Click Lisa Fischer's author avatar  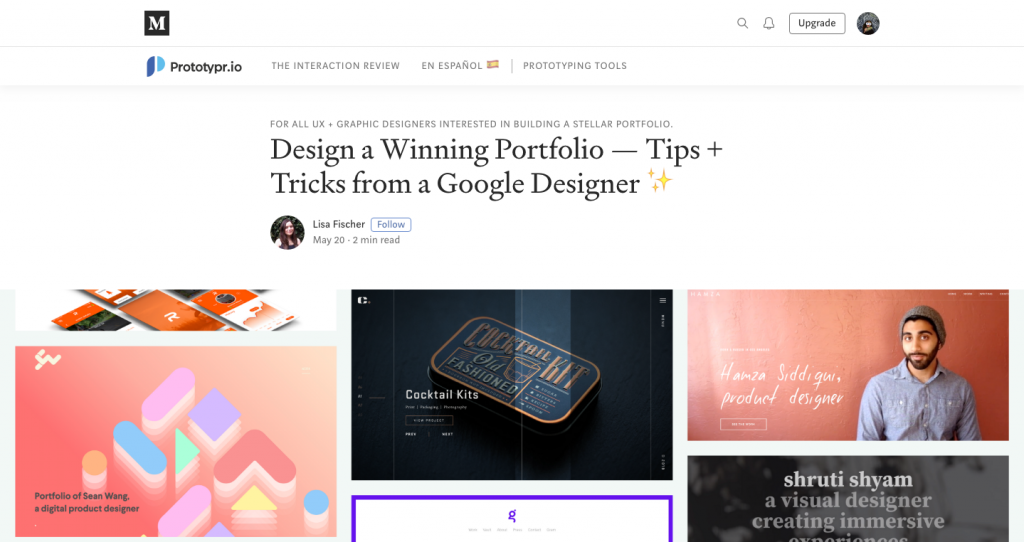pyautogui.click(x=287, y=232)
